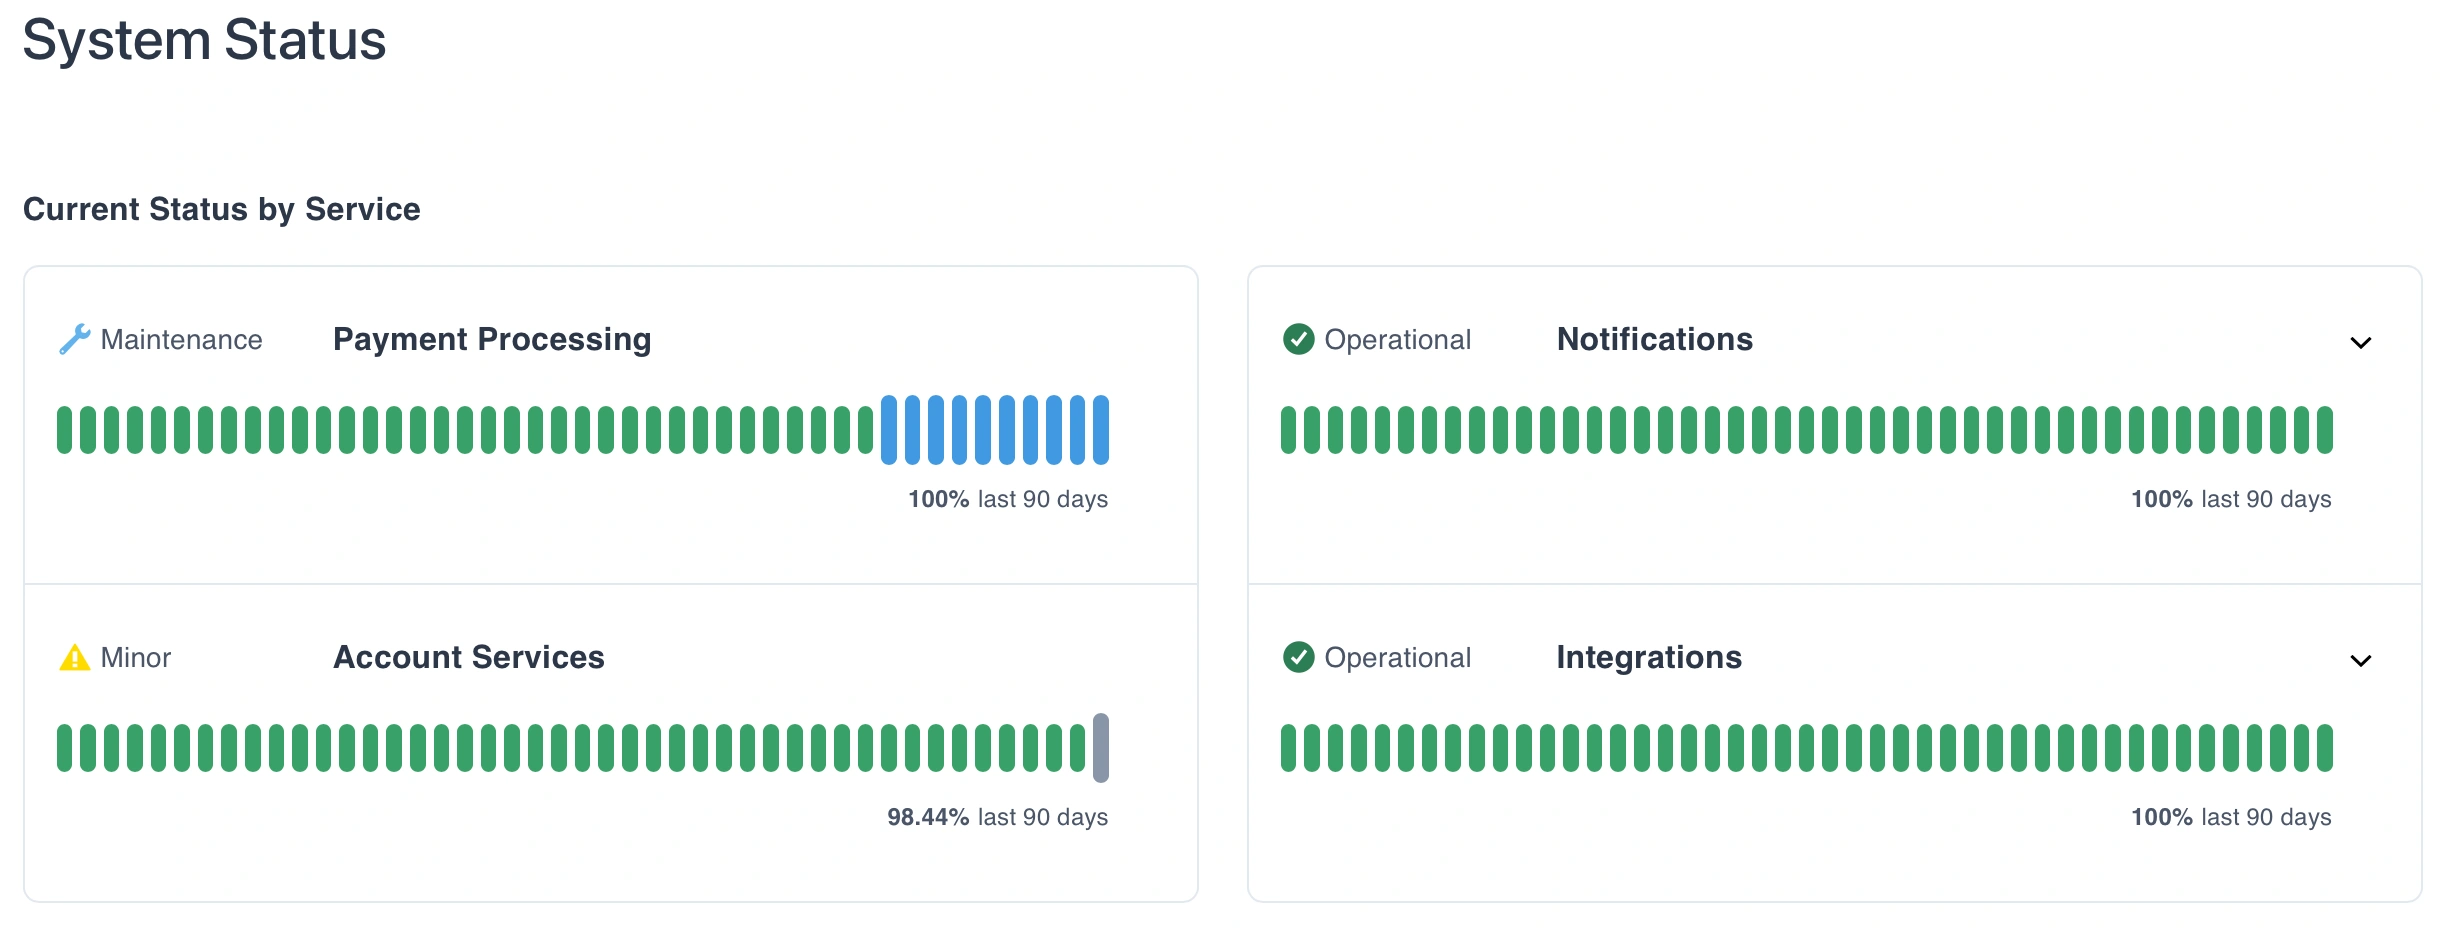The height and width of the screenshot is (928, 2446).
Task: Click the last blue maintenance bar in Payment Processing
Action: coord(1101,430)
